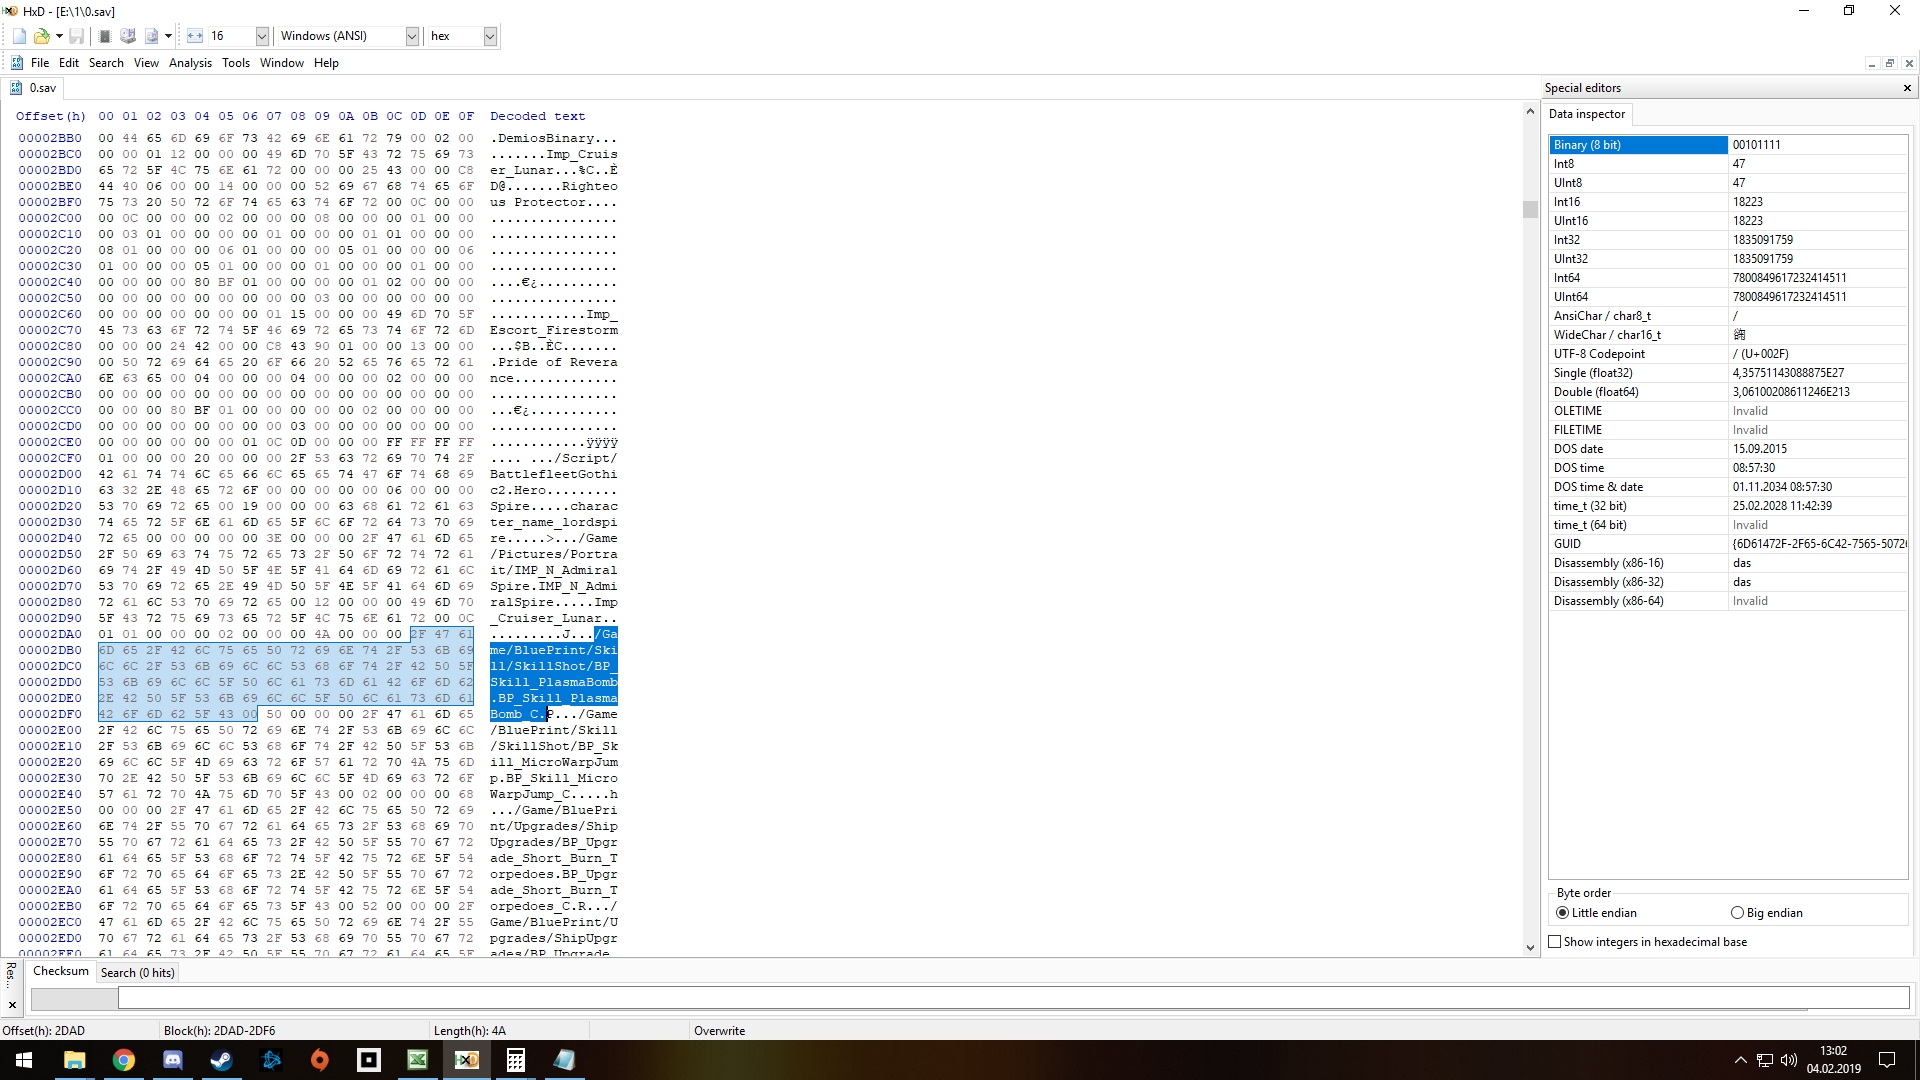Click the bytes-per-row width arrows icon
Viewport: 1920px width, 1080px height.
pyautogui.click(x=195, y=36)
